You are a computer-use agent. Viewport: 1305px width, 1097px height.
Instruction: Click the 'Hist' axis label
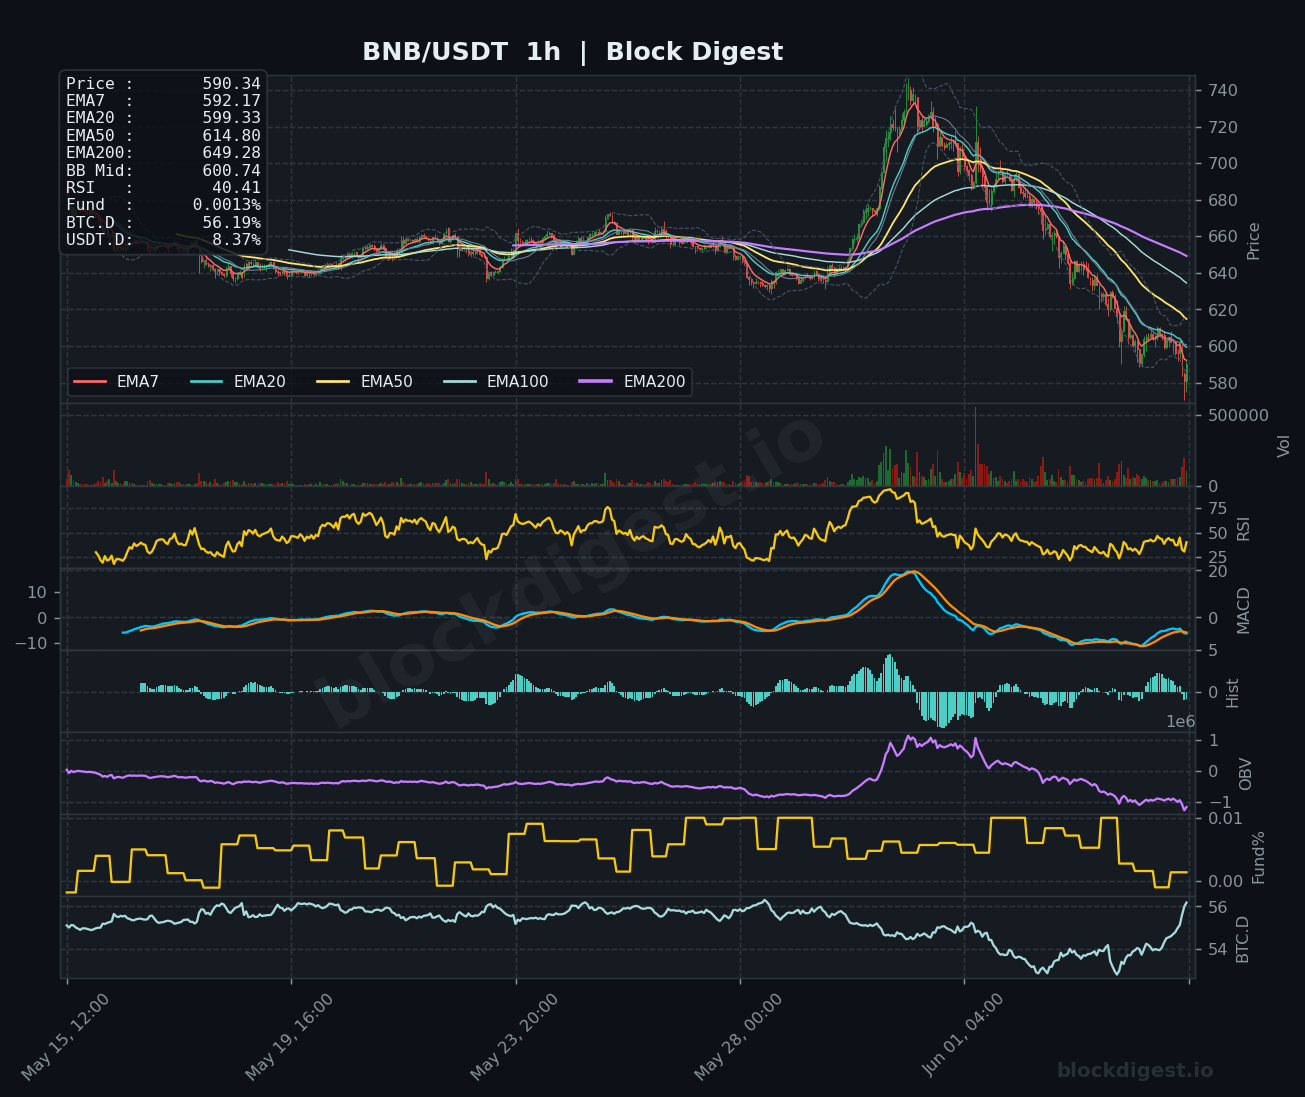pos(1233,693)
